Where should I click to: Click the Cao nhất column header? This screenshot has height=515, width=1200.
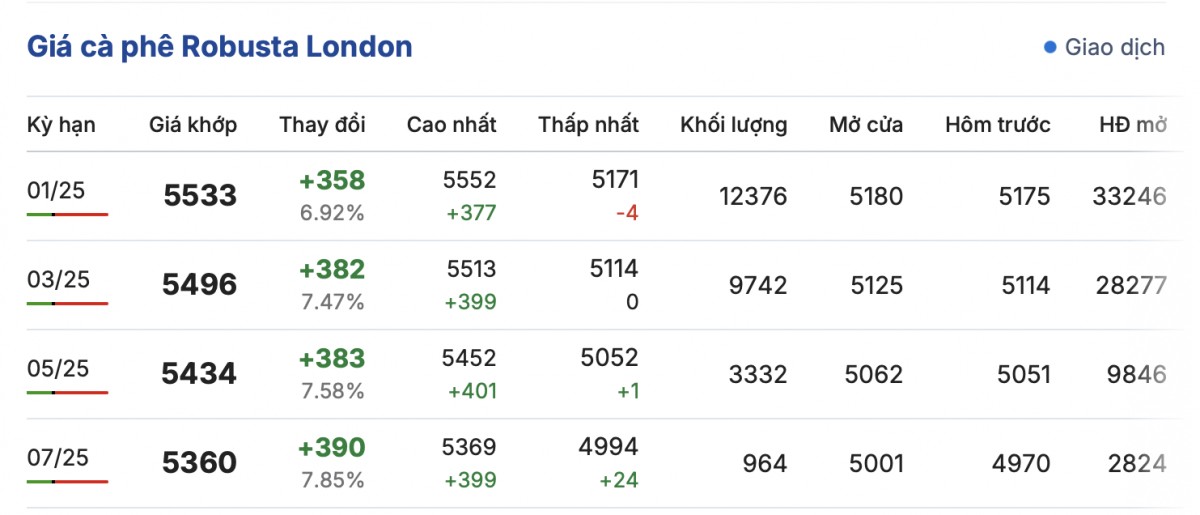pos(451,125)
